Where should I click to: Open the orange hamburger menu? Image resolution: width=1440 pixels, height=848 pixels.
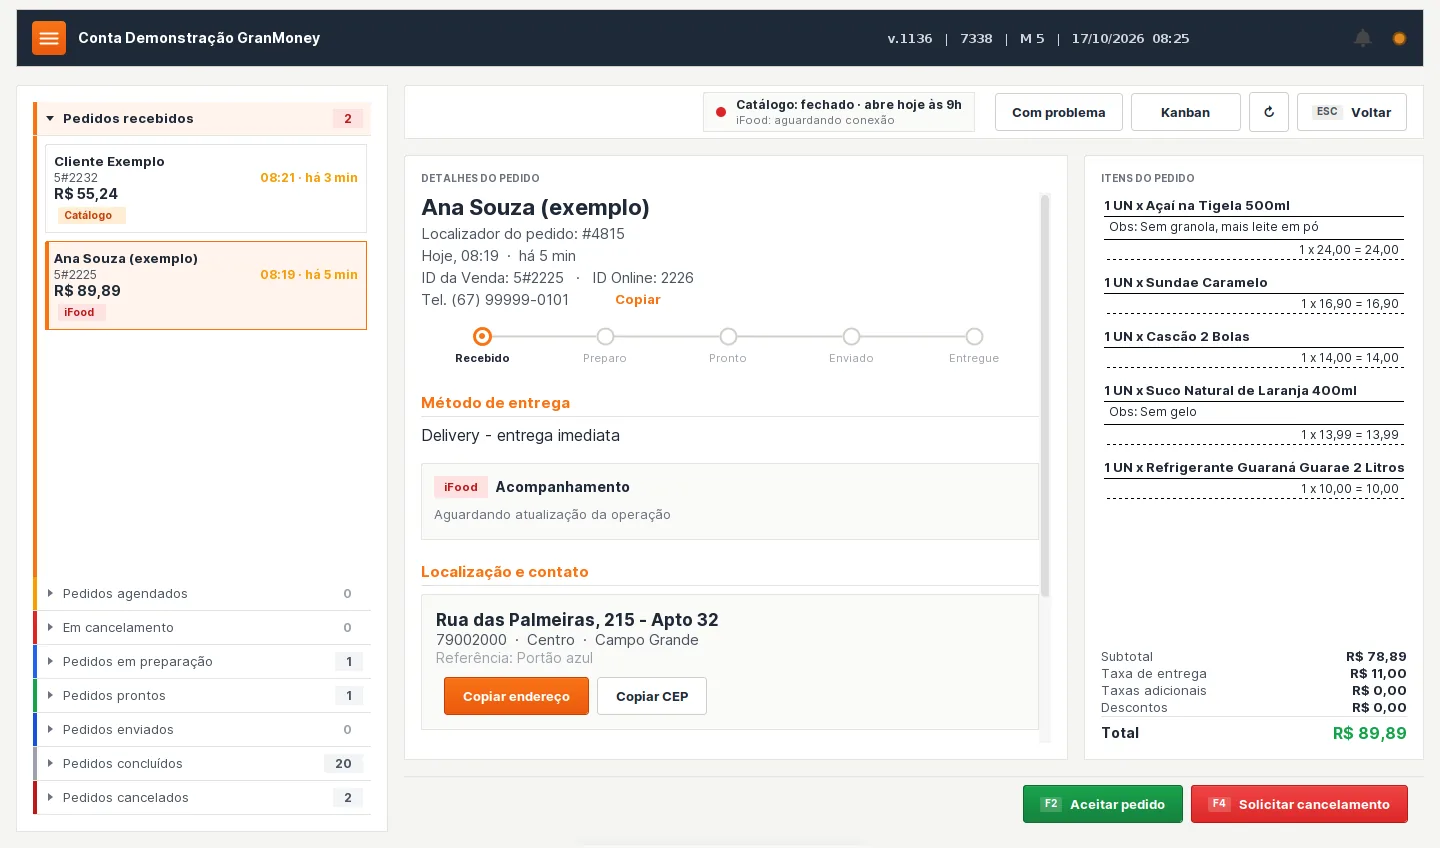[x=49, y=38]
